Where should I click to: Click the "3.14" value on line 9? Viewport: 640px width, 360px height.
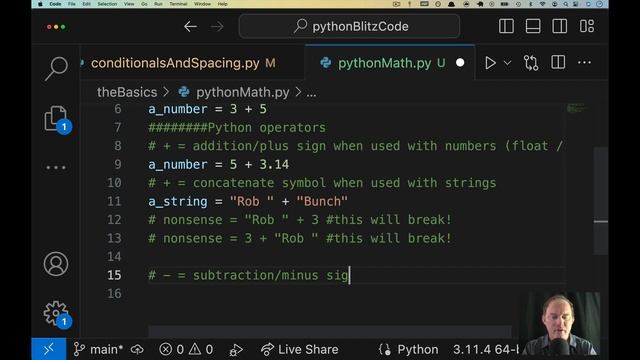tap(274, 164)
